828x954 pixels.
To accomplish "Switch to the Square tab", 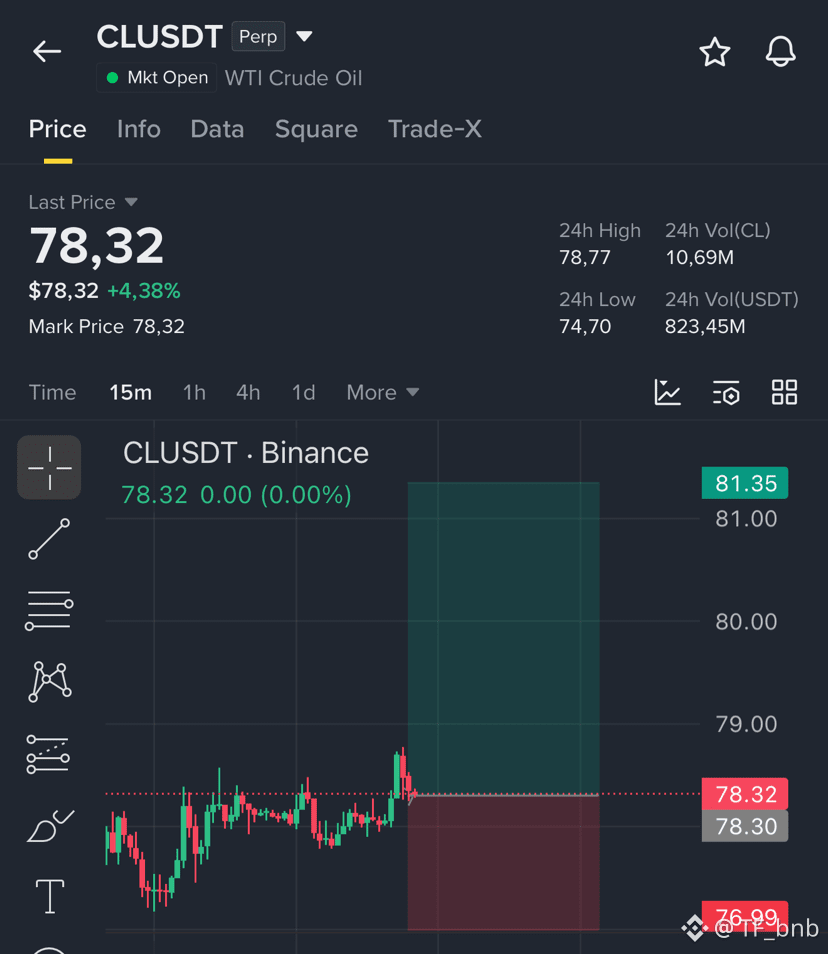I will pos(316,130).
